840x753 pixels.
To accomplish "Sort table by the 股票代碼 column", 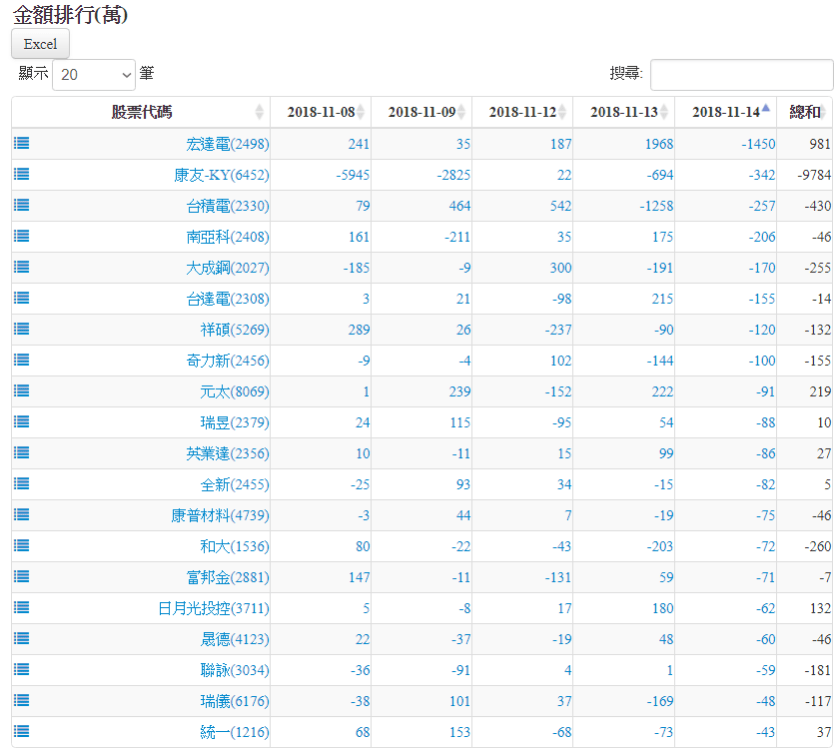I will coord(141,112).
